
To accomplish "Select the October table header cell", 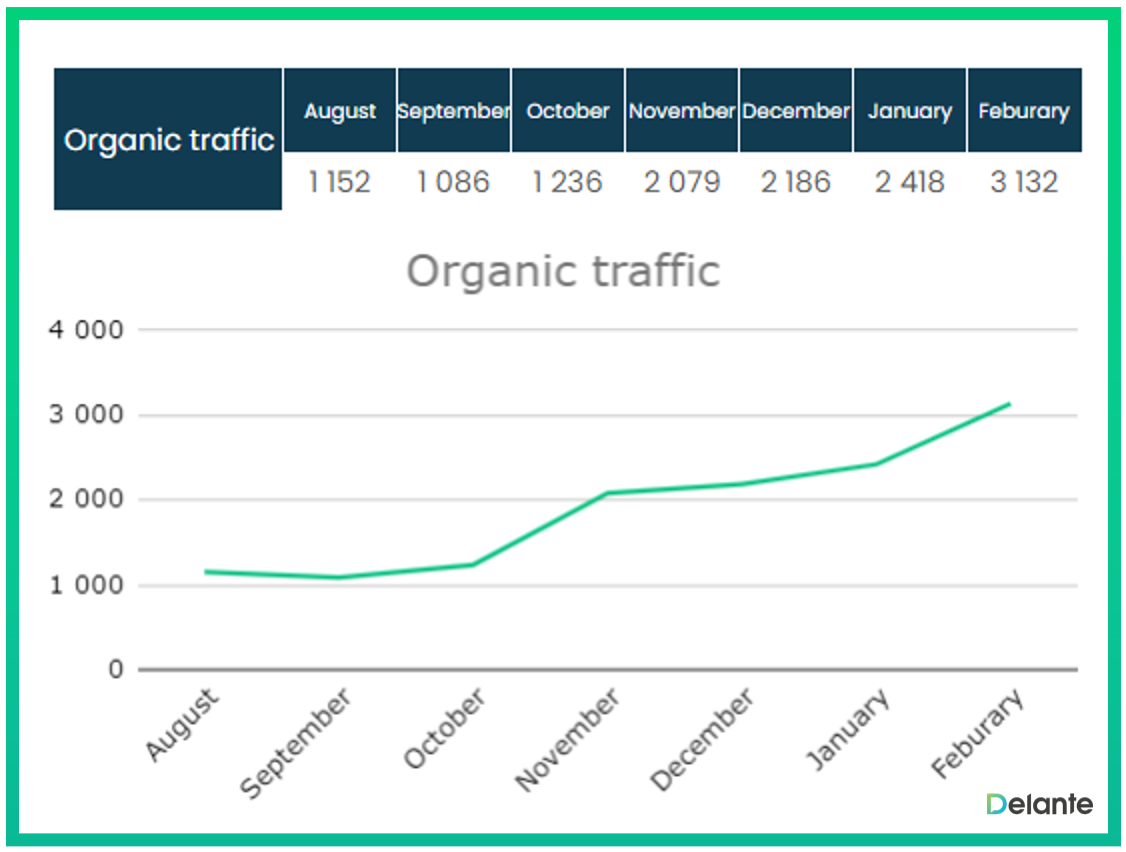I will click(568, 111).
